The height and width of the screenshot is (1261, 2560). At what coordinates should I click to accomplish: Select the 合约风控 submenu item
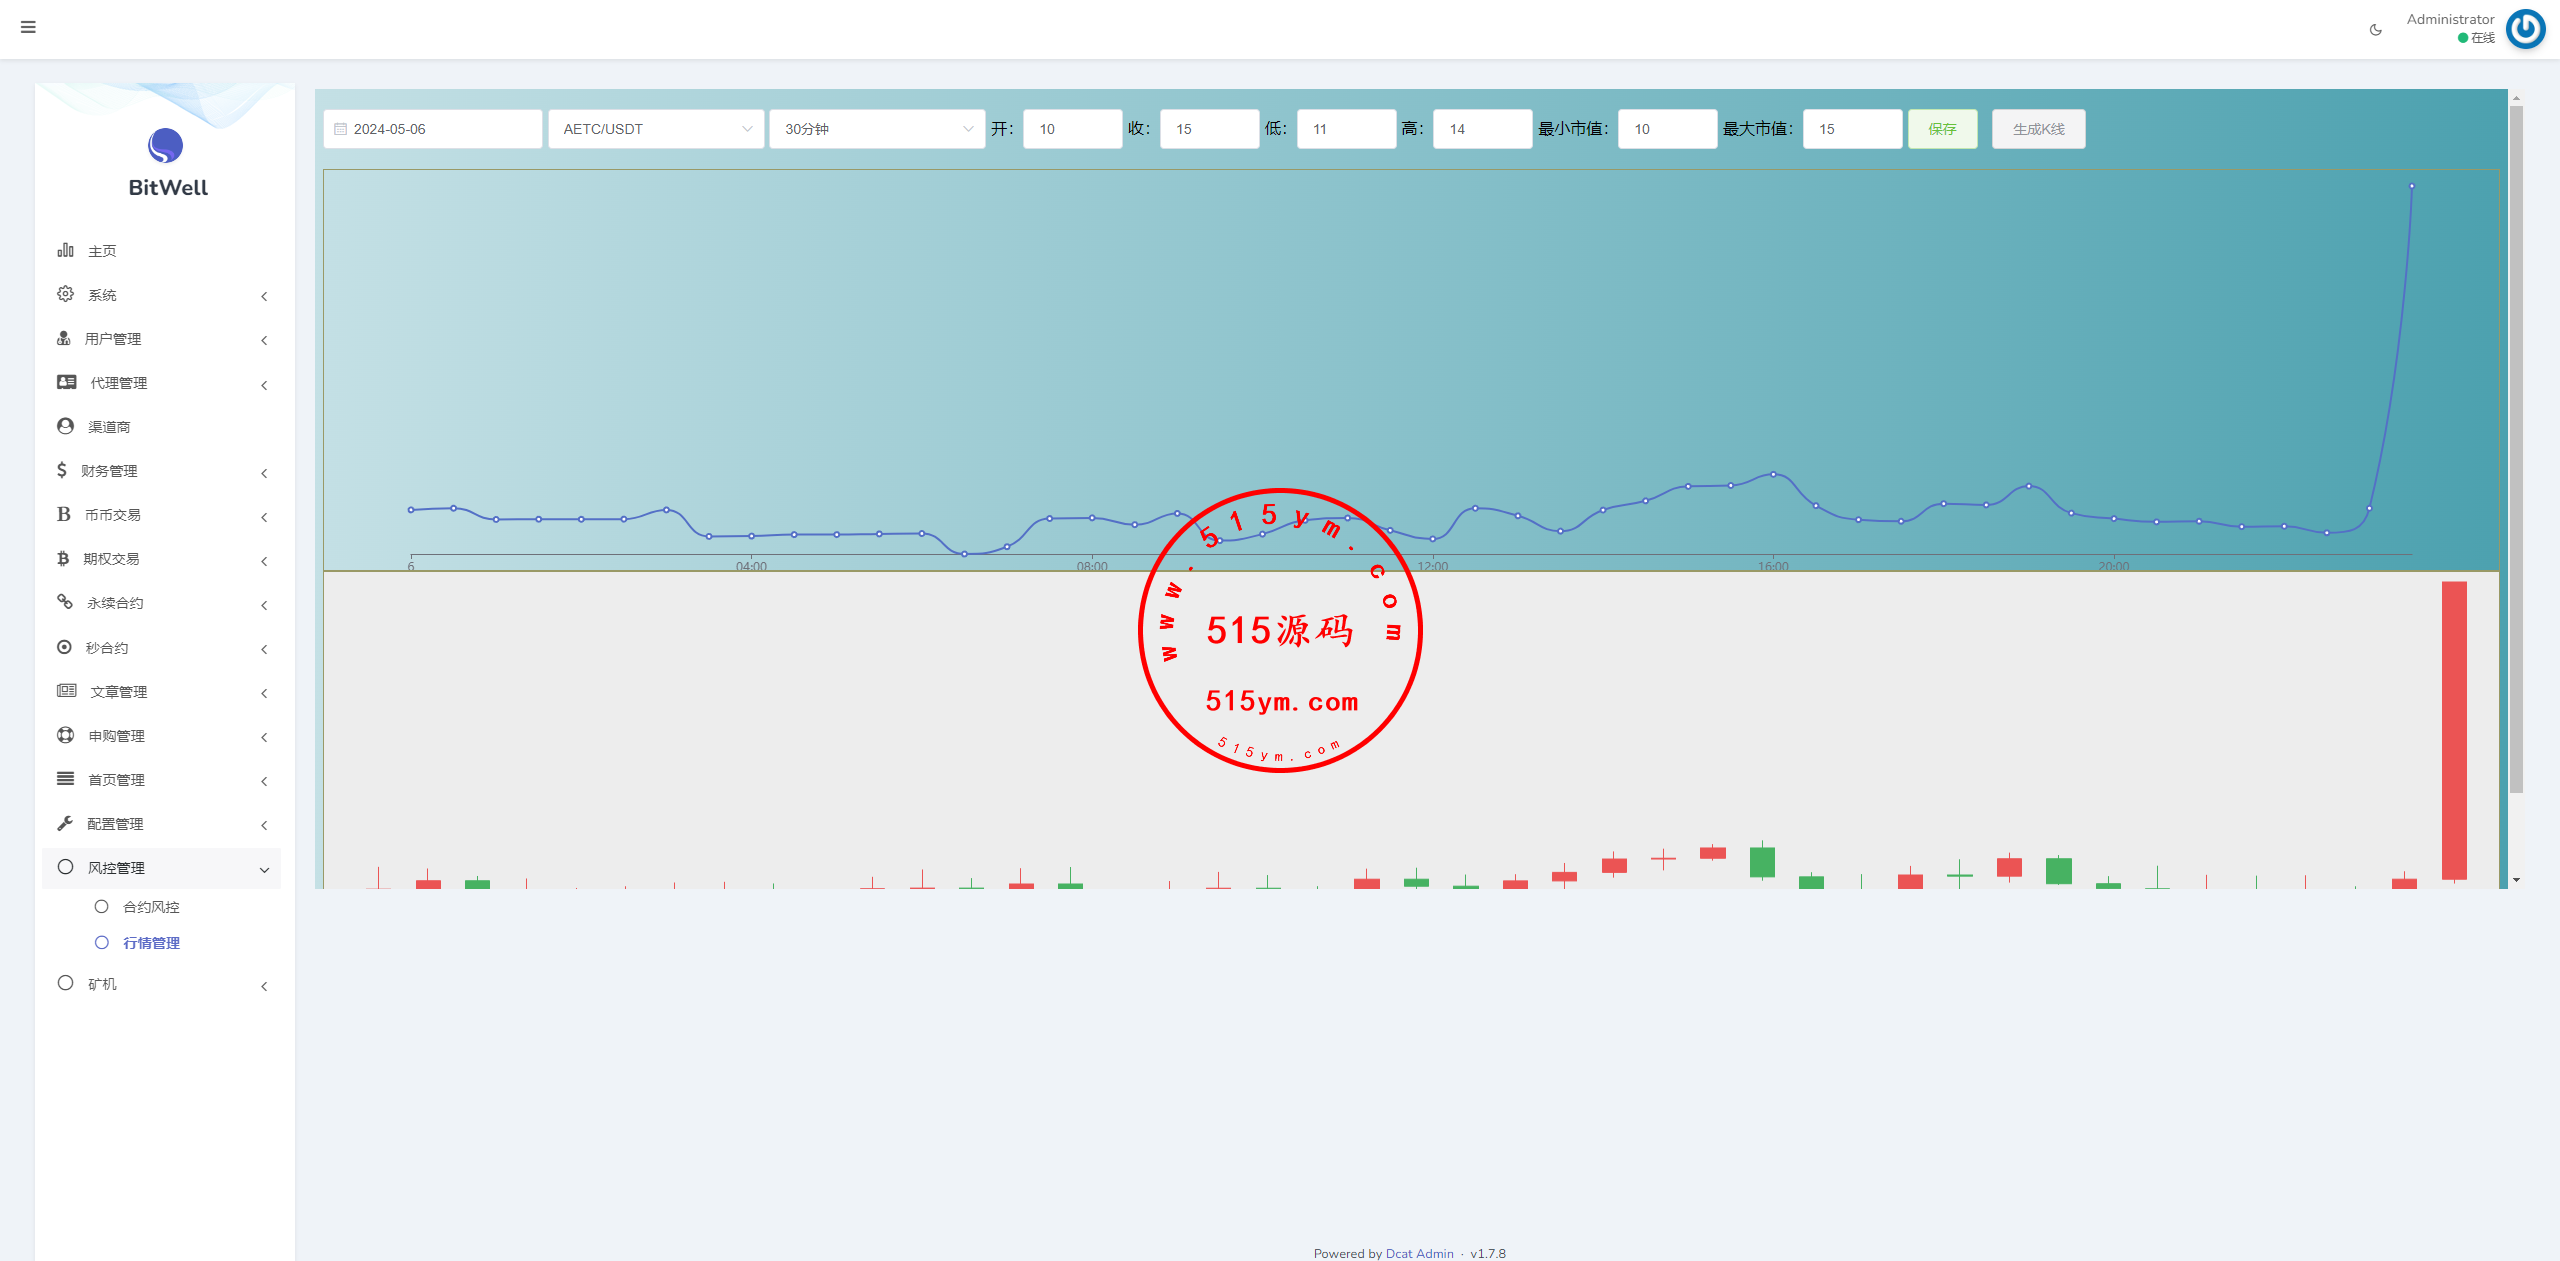pyautogui.click(x=151, y=907)
